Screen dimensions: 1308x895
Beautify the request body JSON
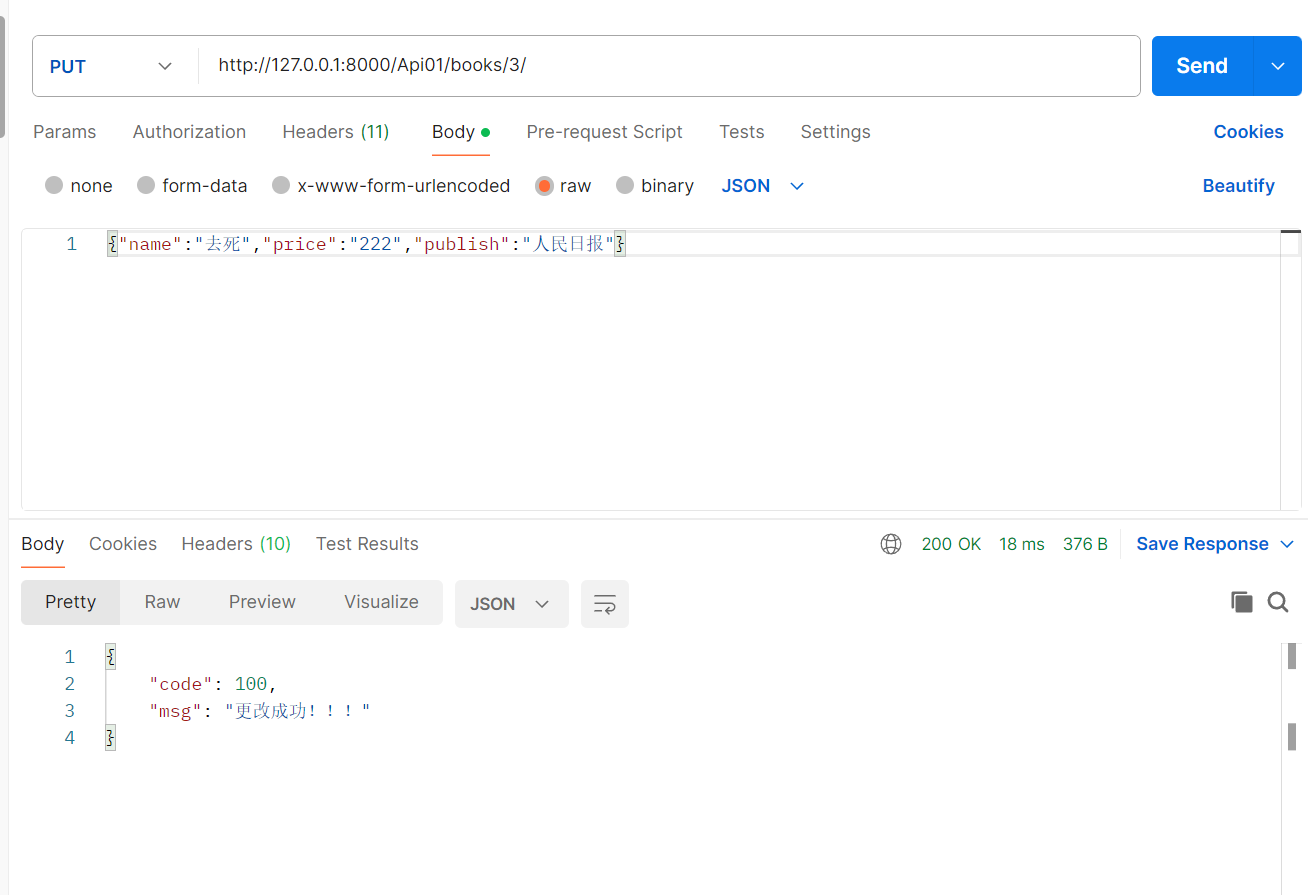pyautogui.click(x=1238, y=186)
